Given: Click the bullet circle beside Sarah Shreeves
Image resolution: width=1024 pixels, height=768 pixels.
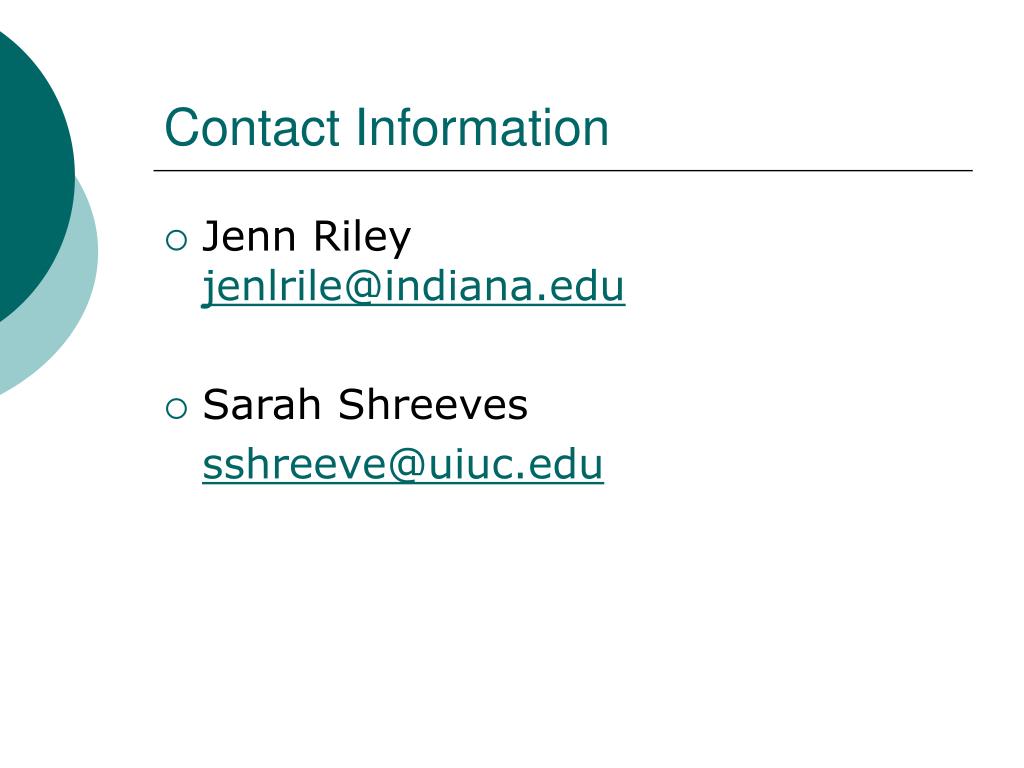Looking at the screenshot, I should (x=176, y=409).
